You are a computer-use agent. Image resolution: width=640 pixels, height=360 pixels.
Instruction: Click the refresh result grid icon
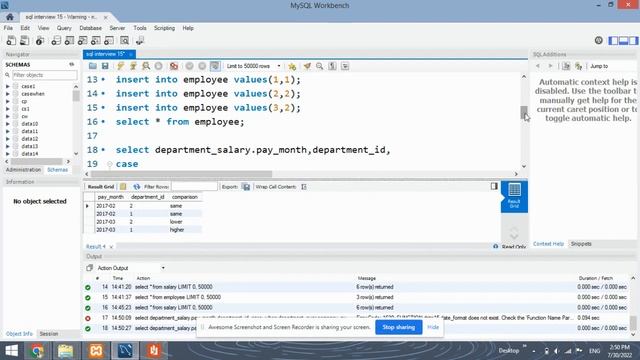pos(136,187)
